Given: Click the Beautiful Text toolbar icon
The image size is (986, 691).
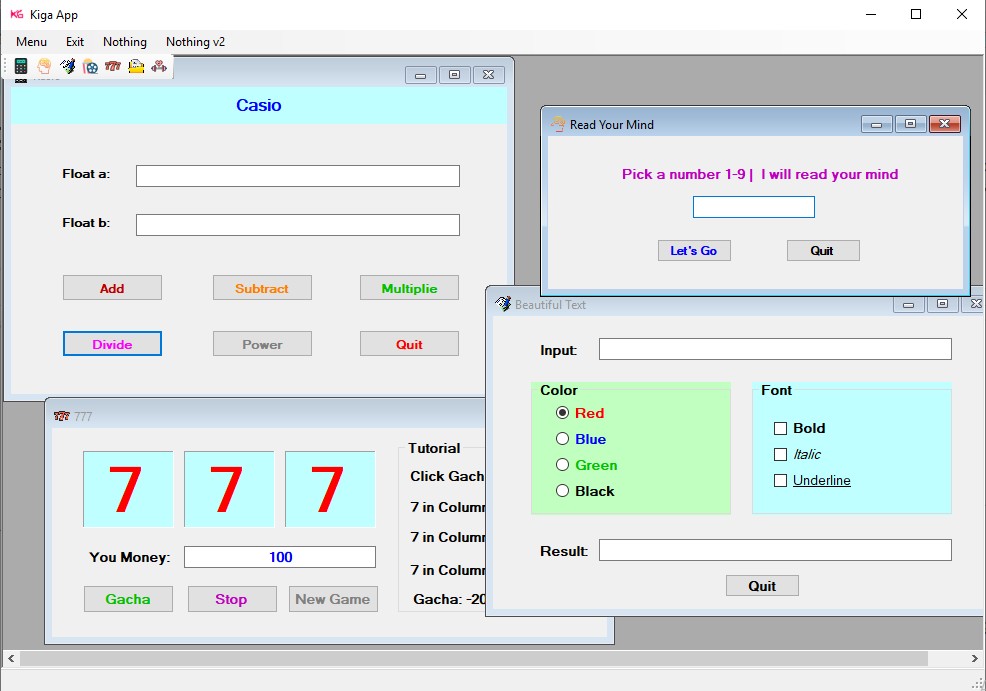Looking at the screenshot, I should [x=67, y=66].
